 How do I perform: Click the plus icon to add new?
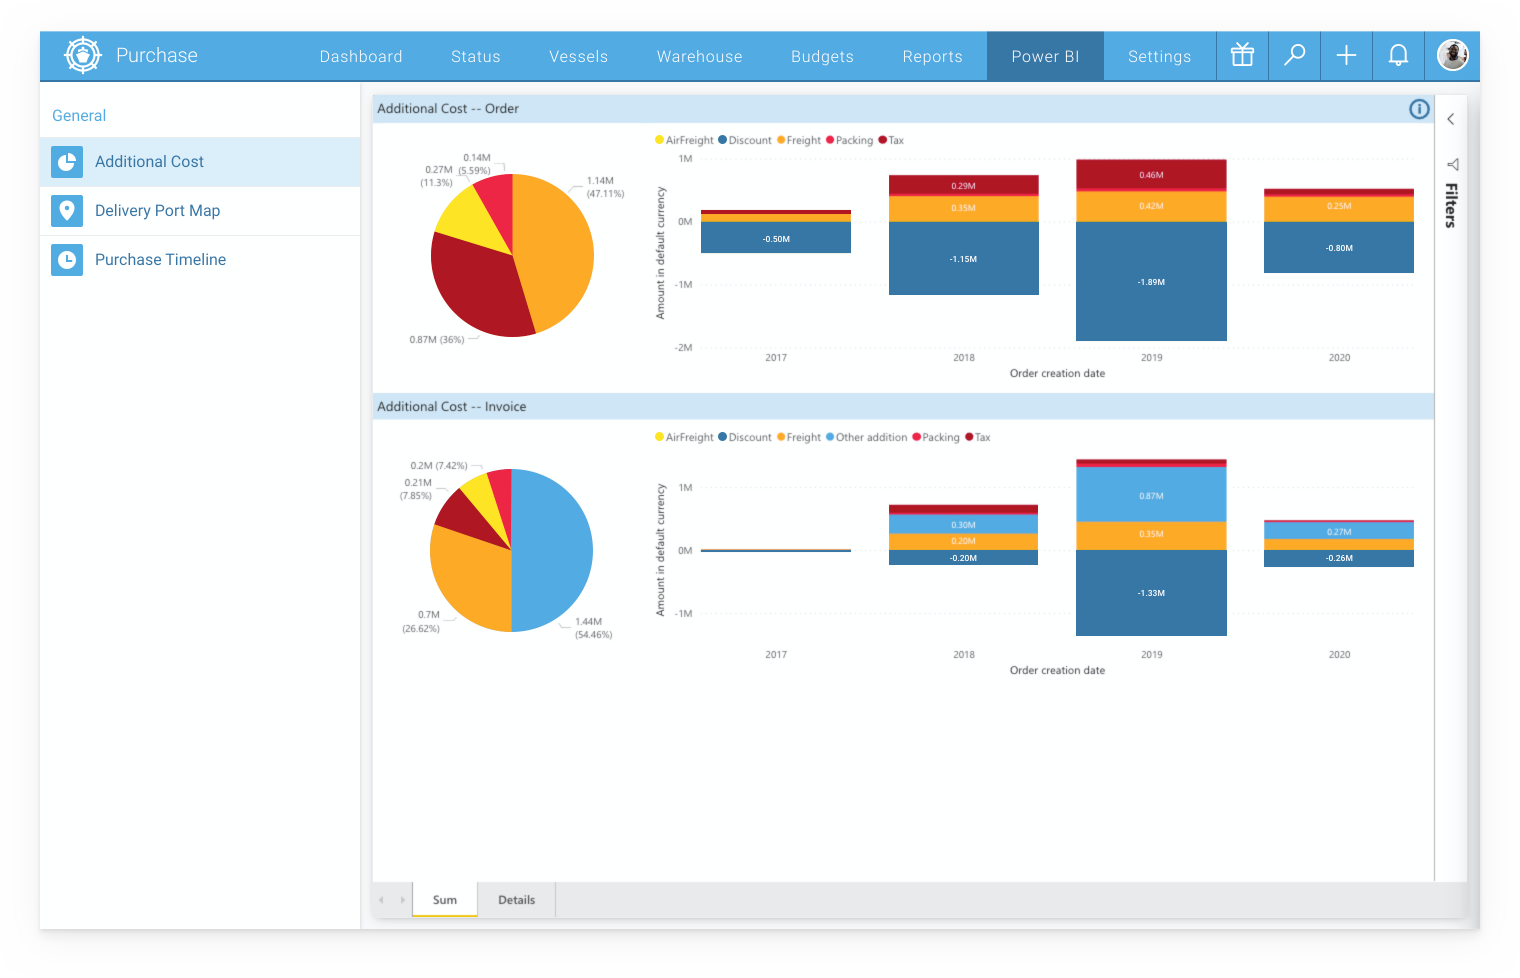(x=1346, y=56)
